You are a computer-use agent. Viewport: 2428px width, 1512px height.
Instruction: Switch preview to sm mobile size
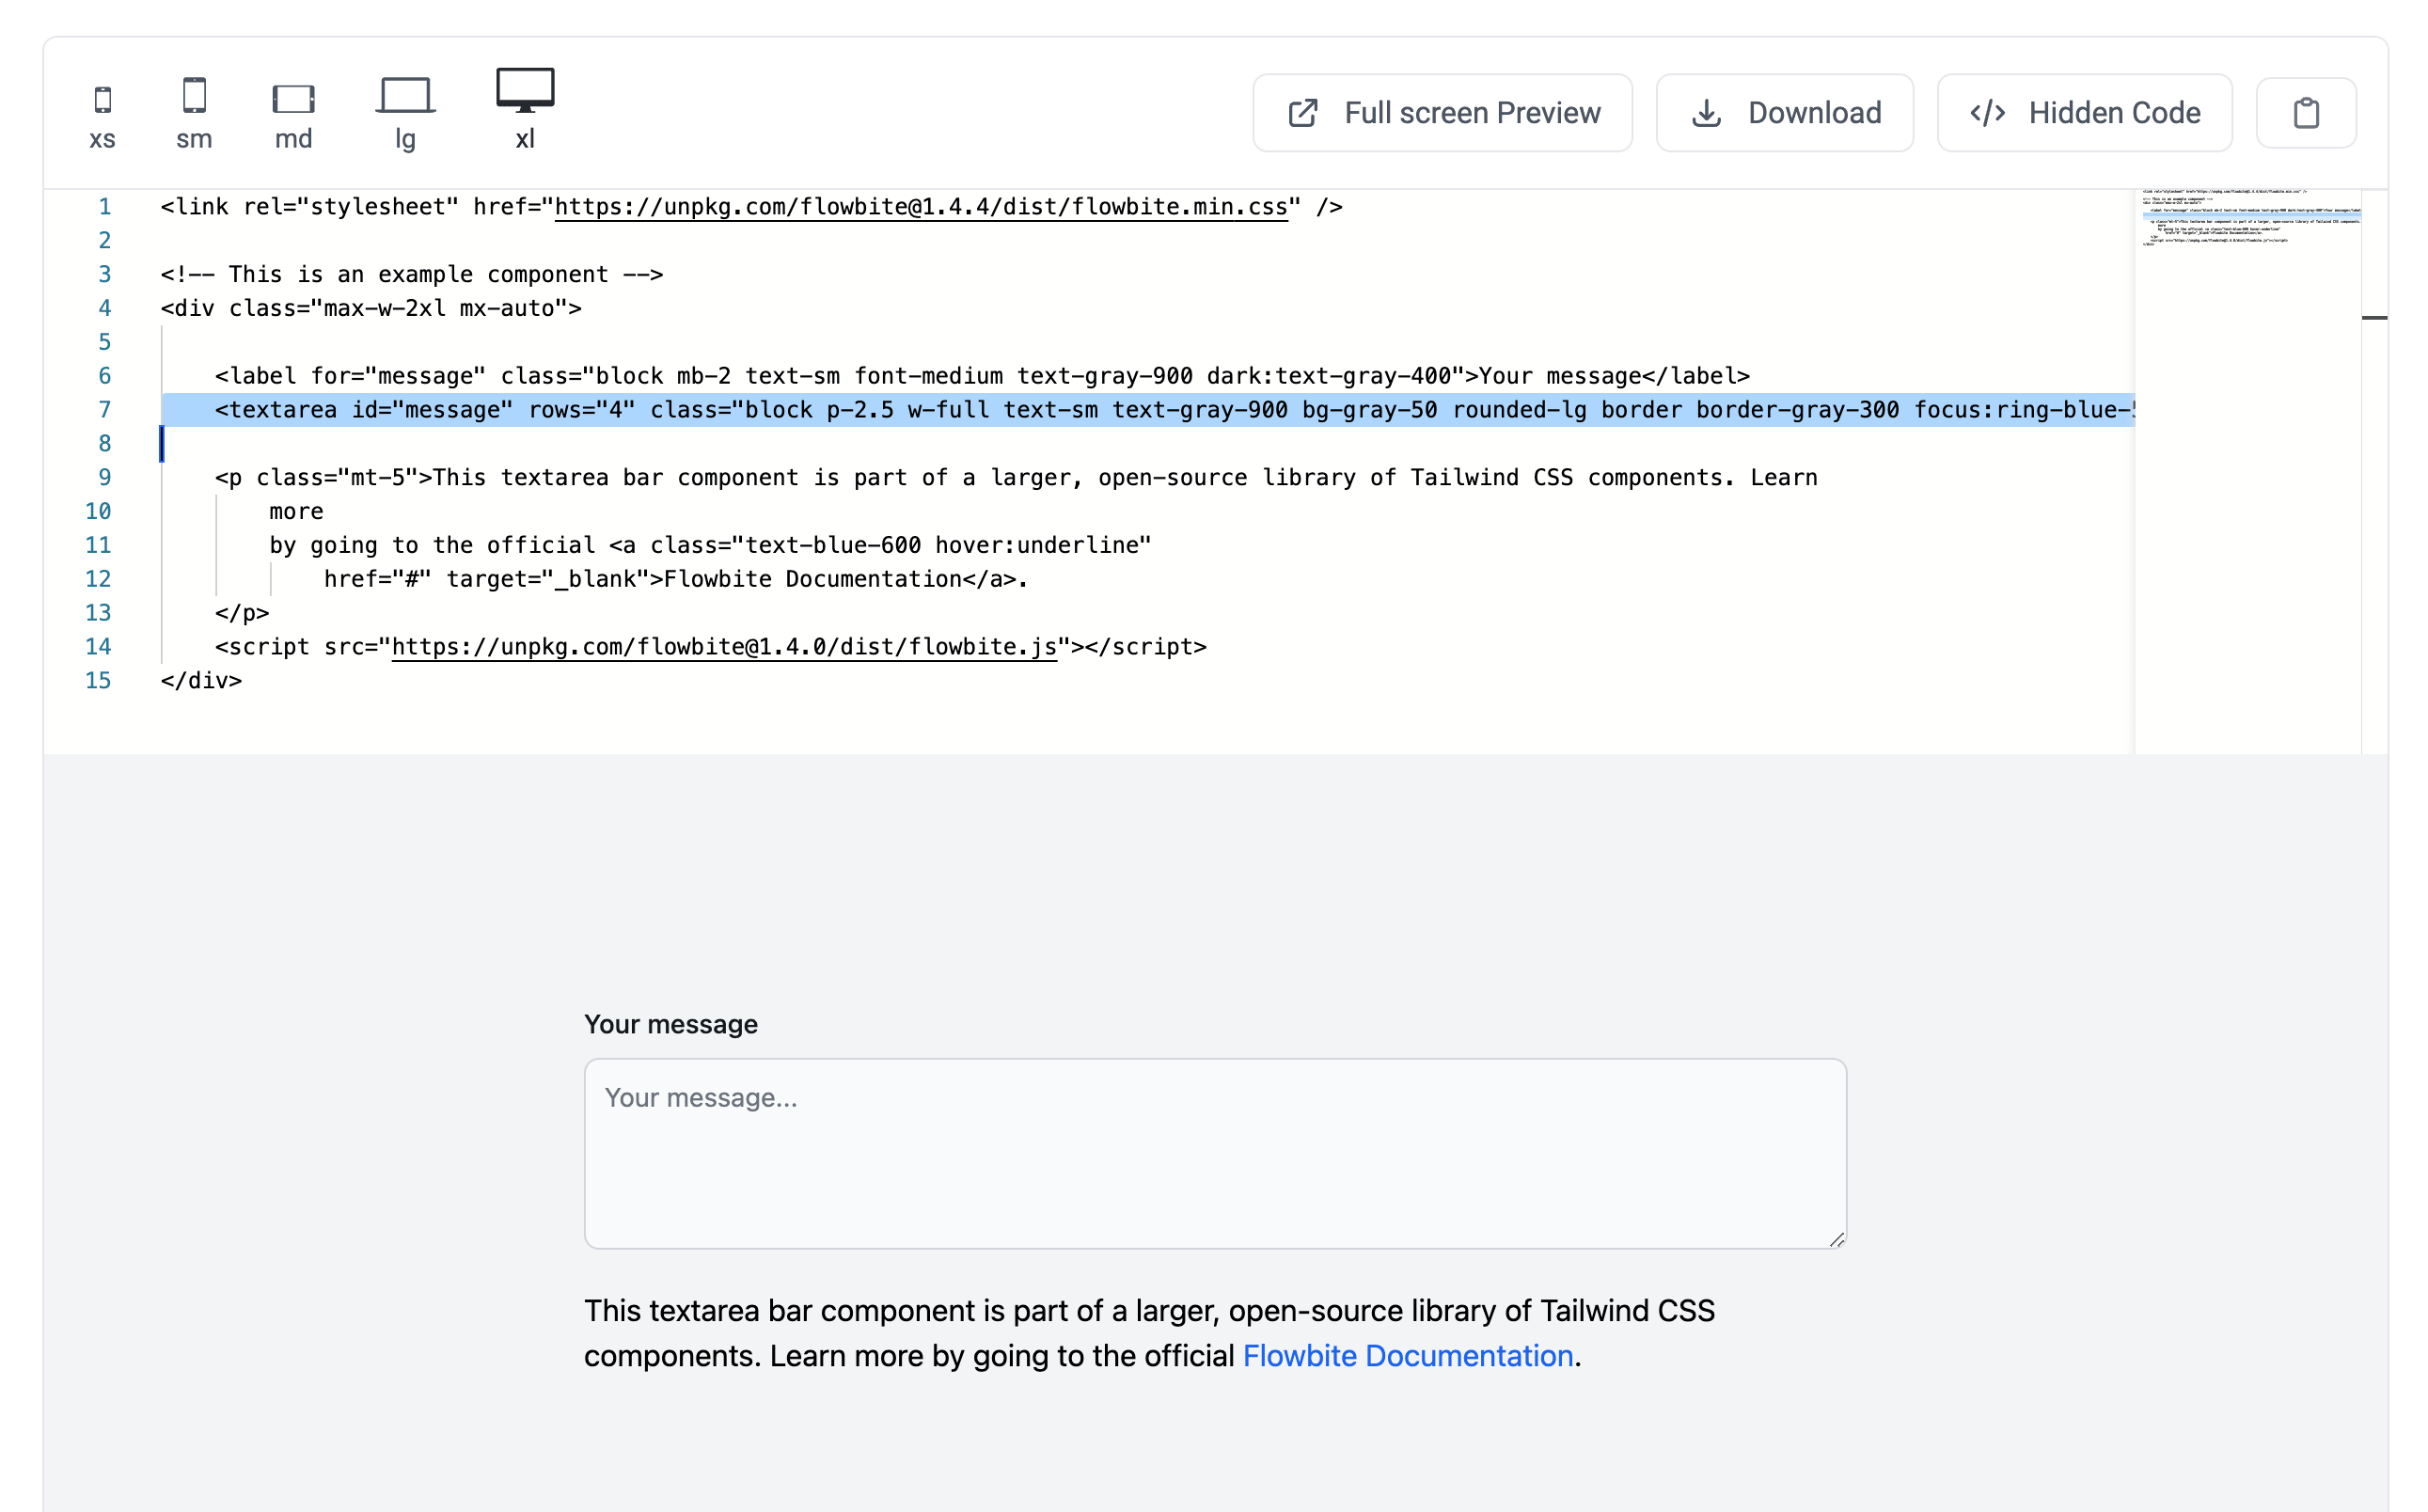(194, 96)
